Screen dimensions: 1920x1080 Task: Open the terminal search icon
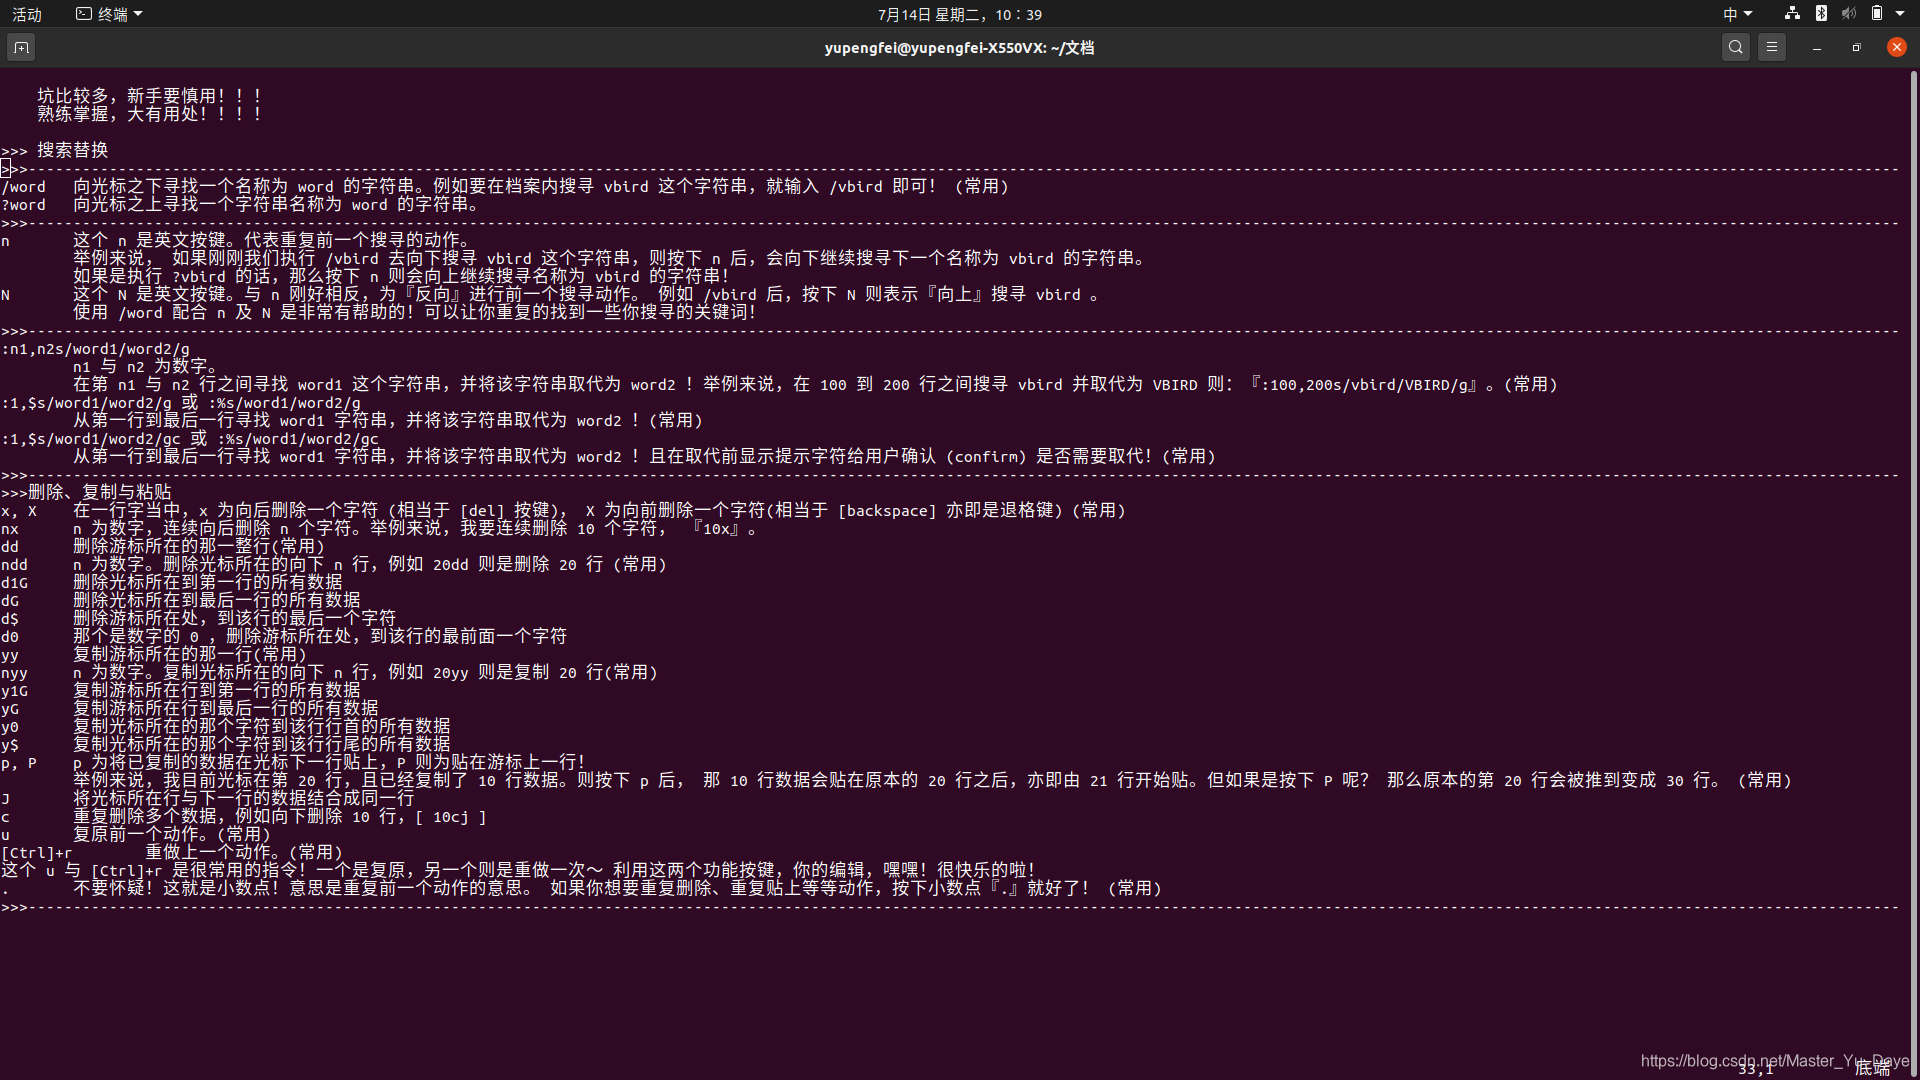point(1736,47)
